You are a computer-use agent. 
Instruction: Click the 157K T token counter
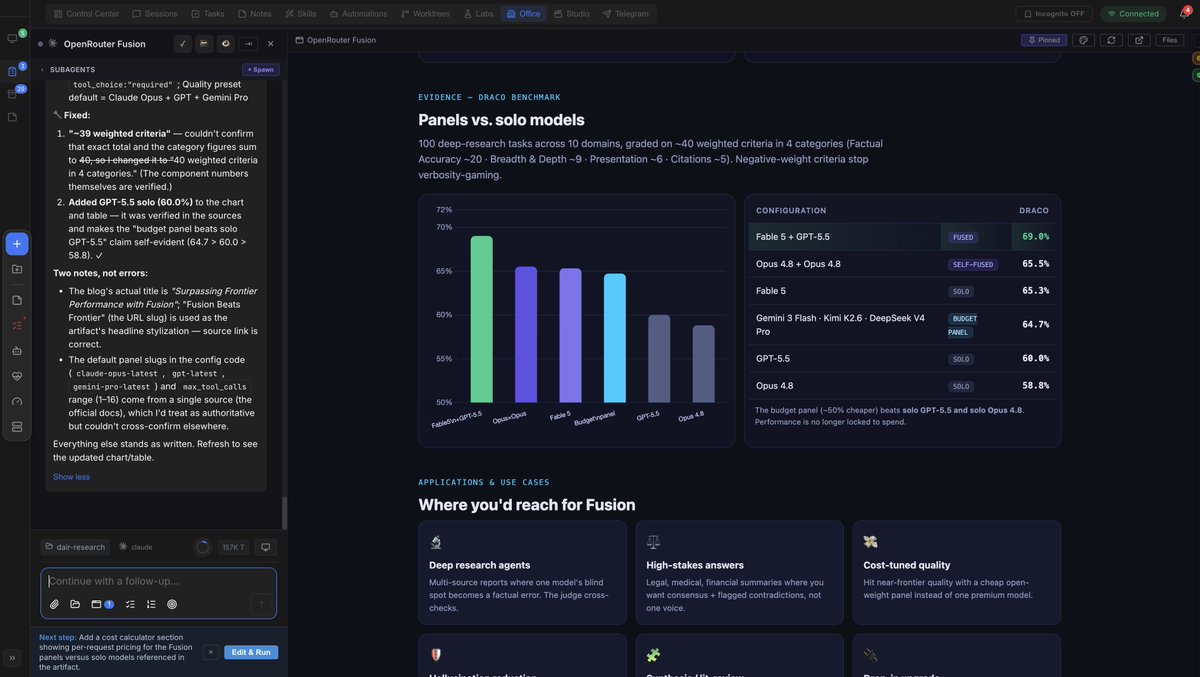pos(233,547)
